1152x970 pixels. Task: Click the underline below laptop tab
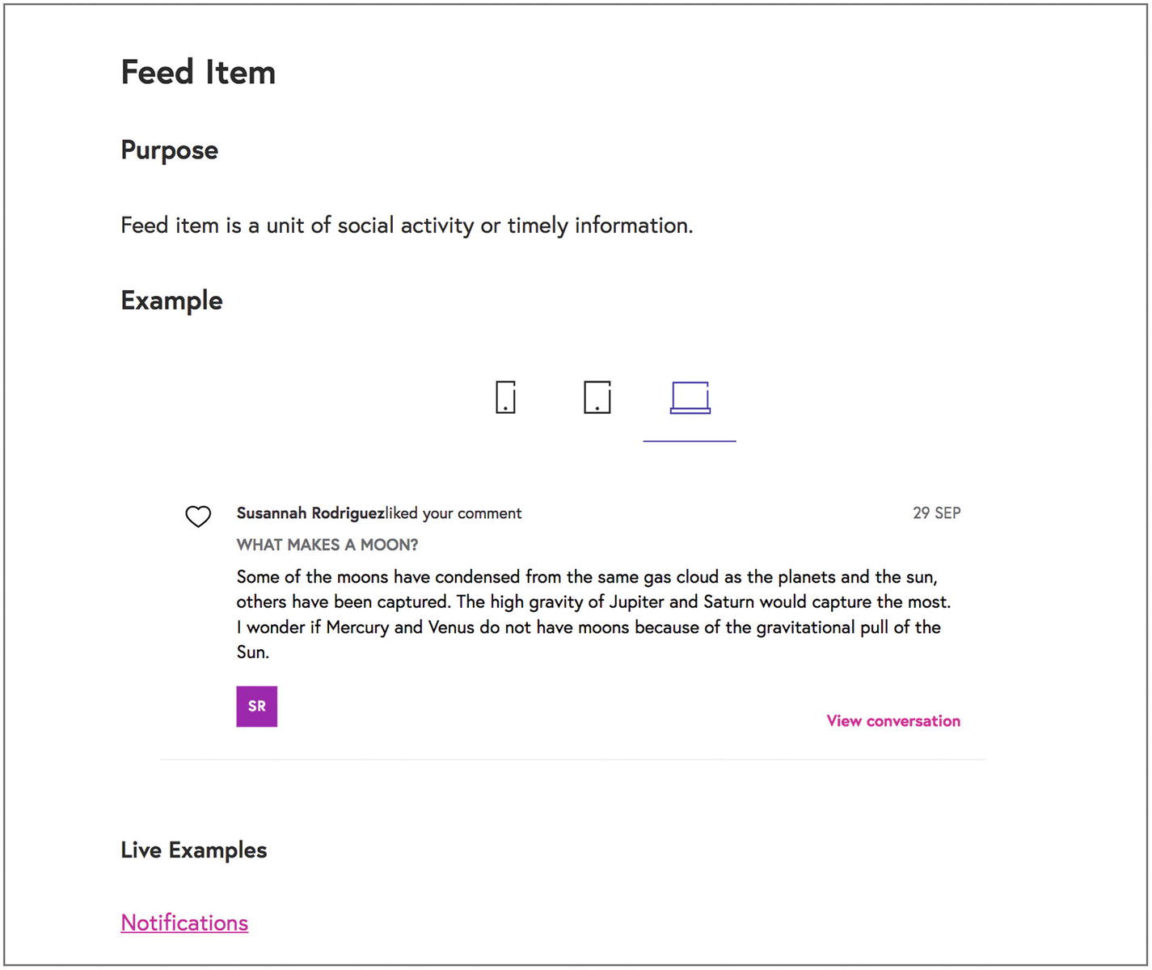tap(689, 441)
